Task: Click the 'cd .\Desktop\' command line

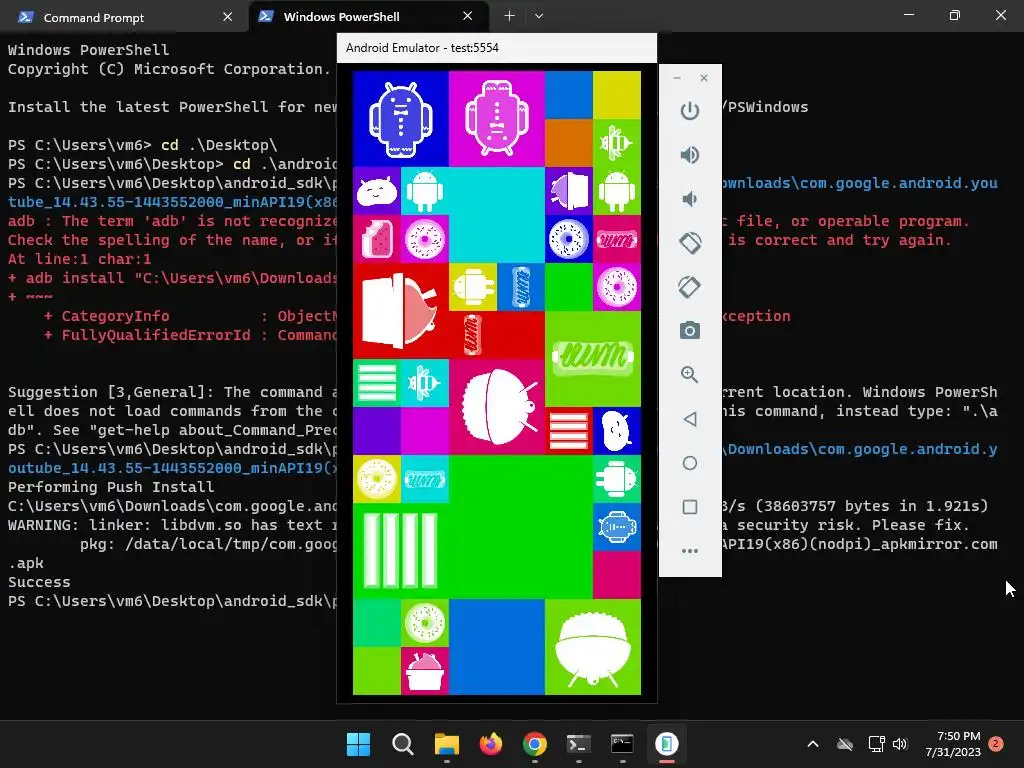Action: tap(219, 145)
